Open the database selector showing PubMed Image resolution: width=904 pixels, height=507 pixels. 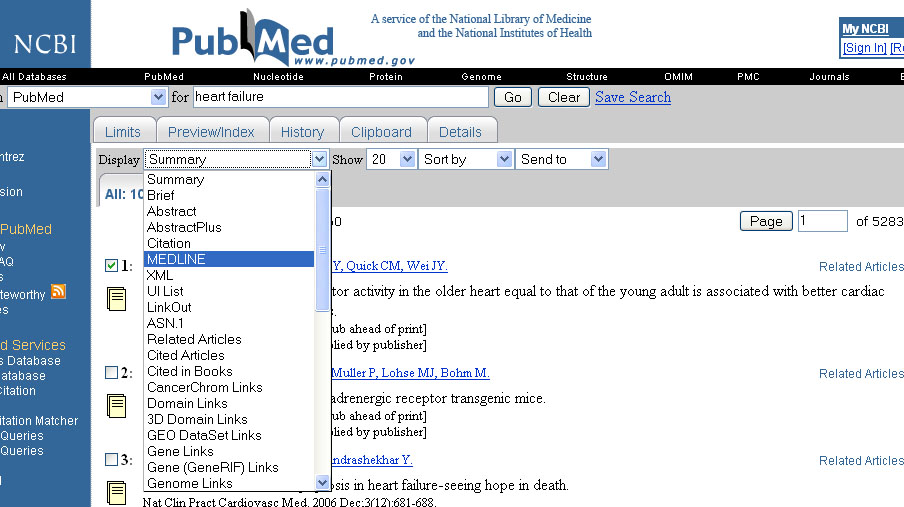[86, 97]
